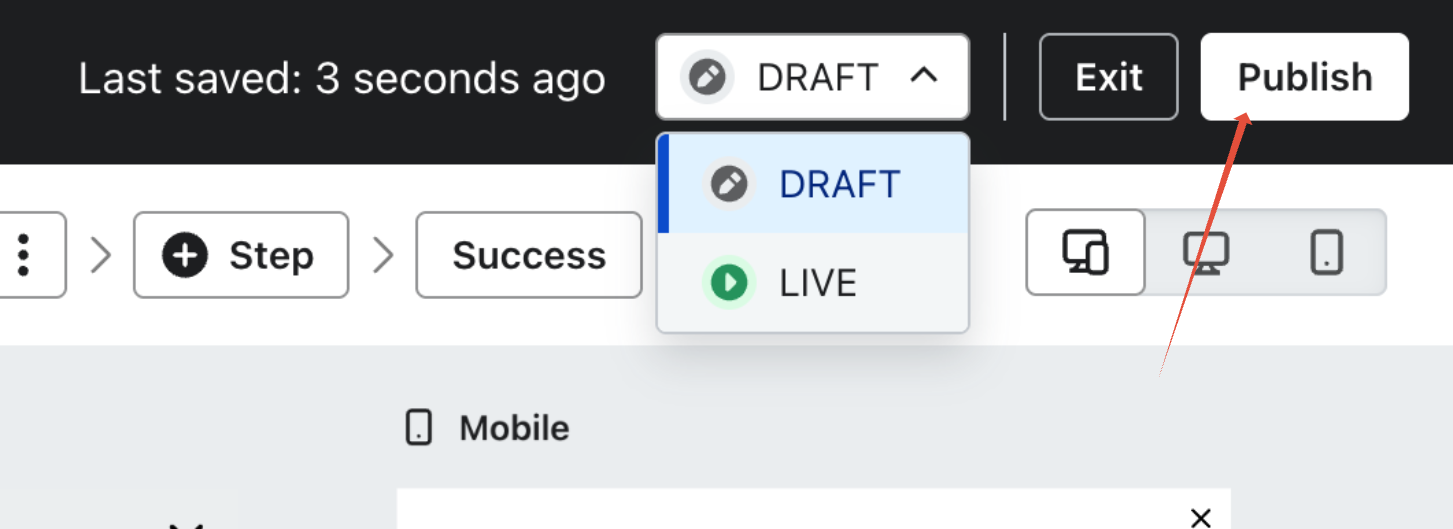The height and width of the screenshot is (529, 1453).
Task: Click the breadcrumb chevron between Step and Success
Action: [x=383, y=256]
